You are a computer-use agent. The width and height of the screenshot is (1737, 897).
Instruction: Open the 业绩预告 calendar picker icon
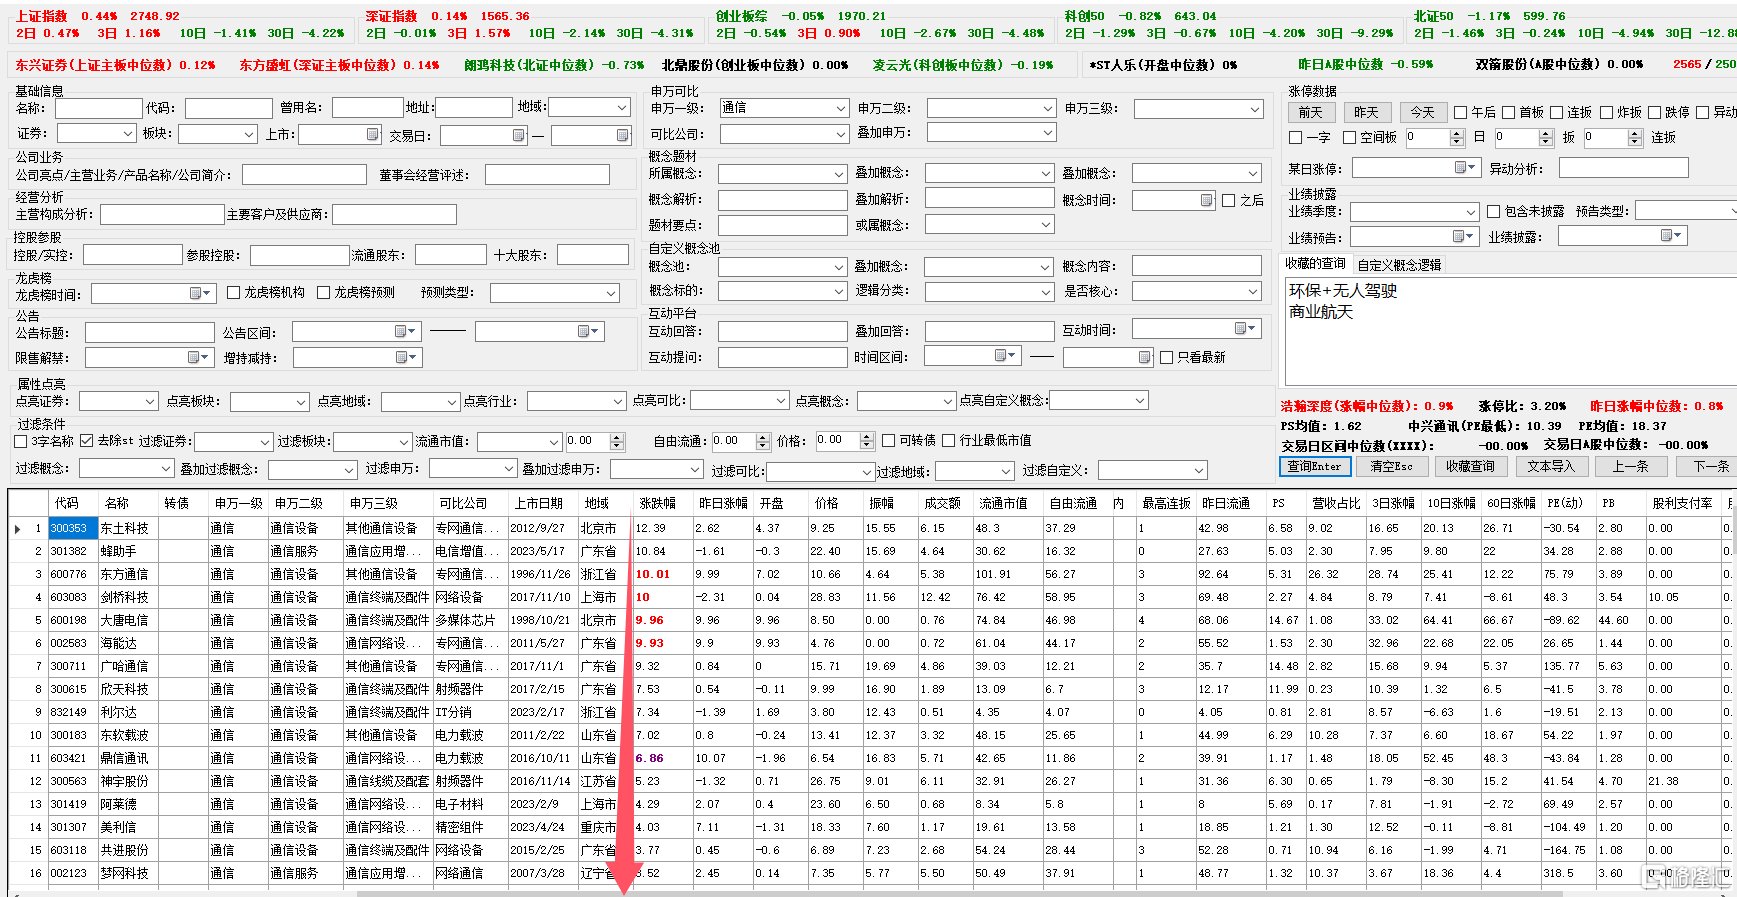(x=1458, y=236)
